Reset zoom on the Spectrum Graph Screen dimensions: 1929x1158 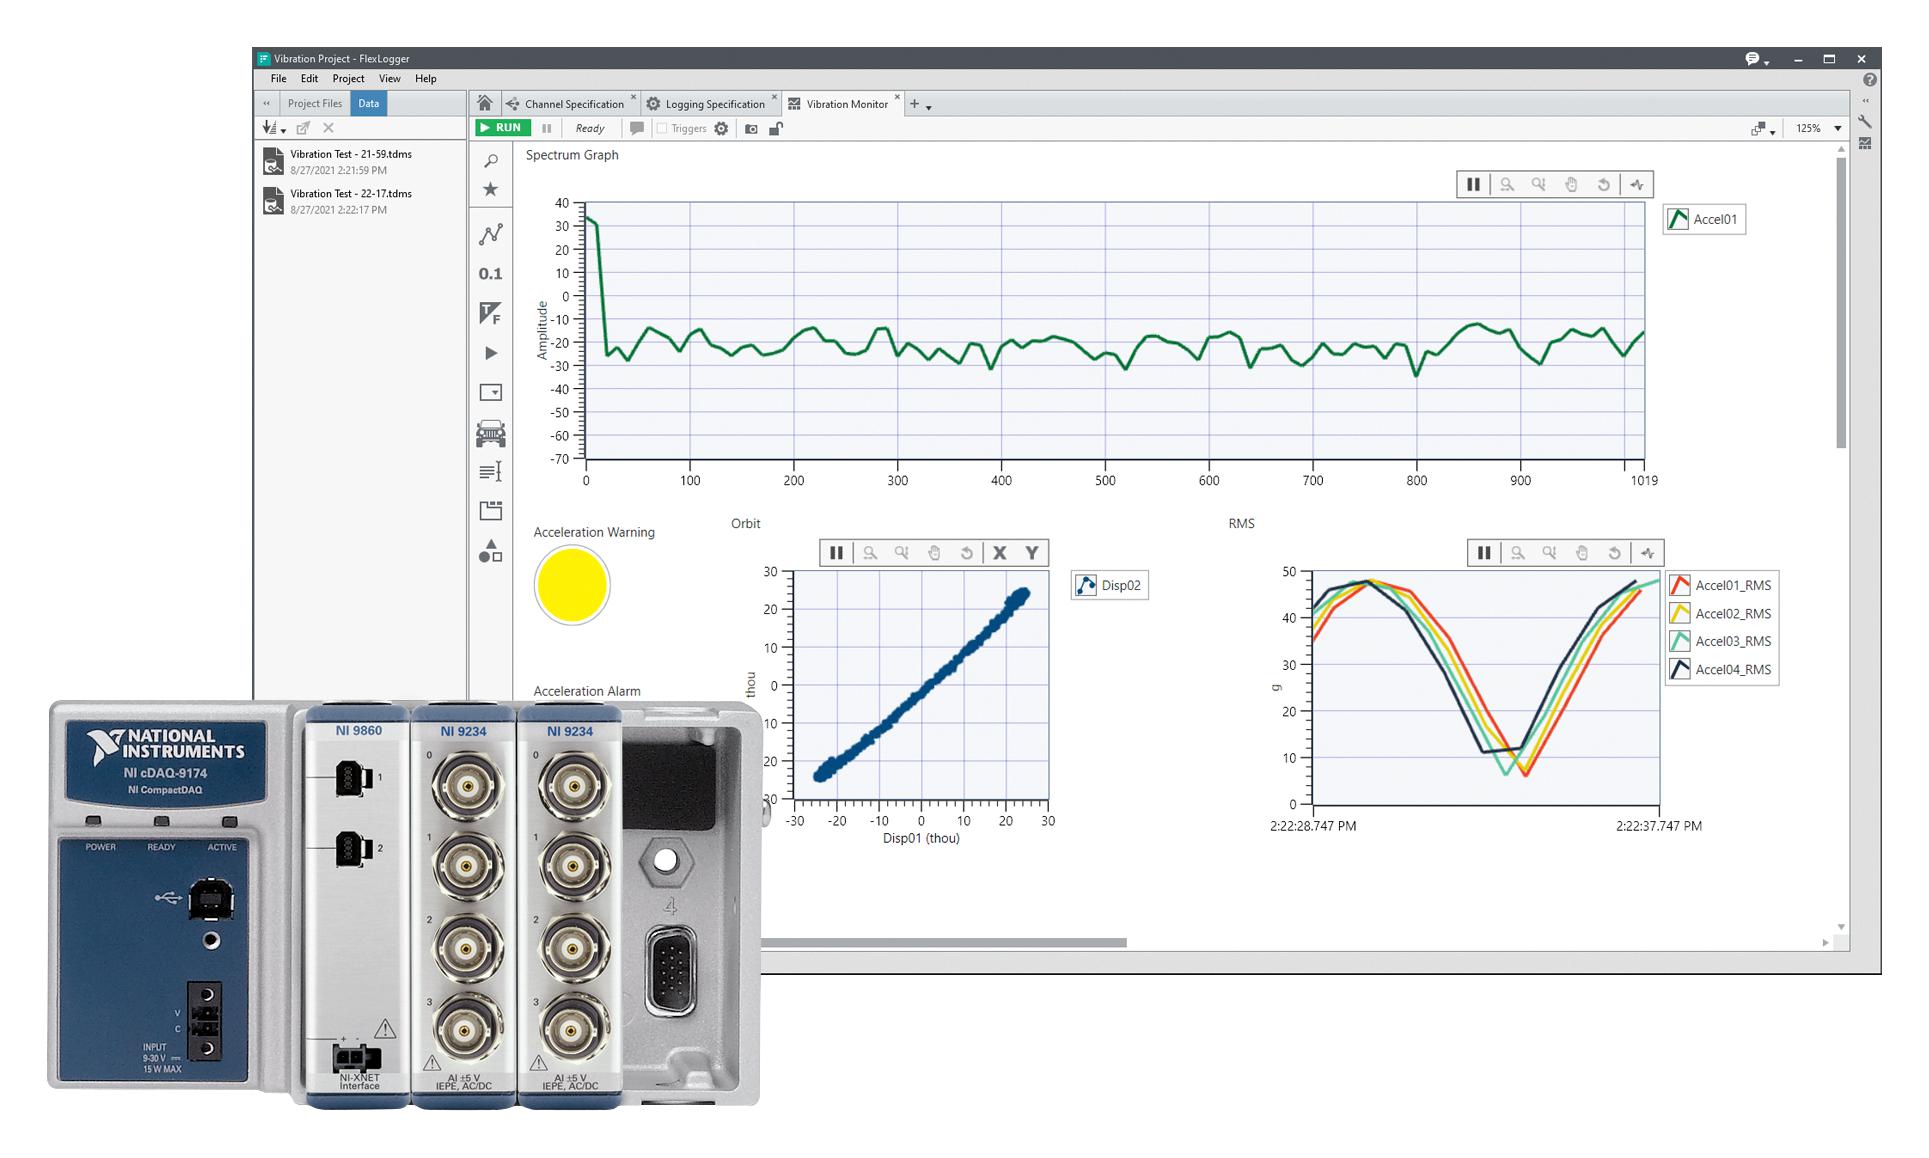pyautogui.click(x=1604, y=184)
